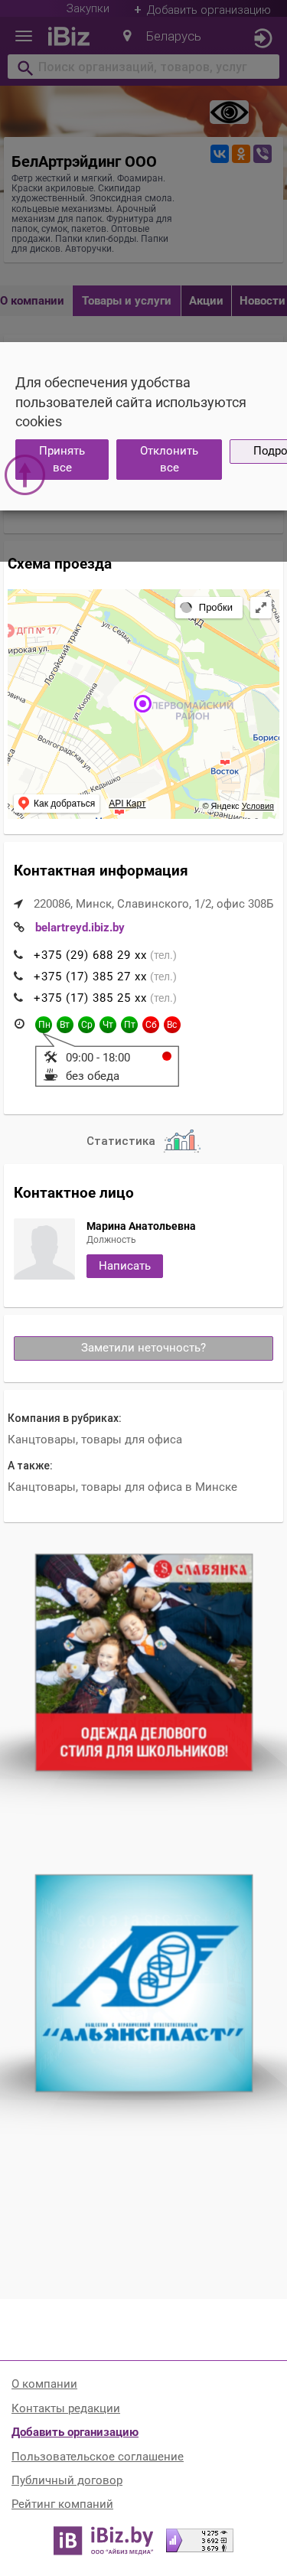
Task: Open the VK social icon
Action: pos(219,154)
